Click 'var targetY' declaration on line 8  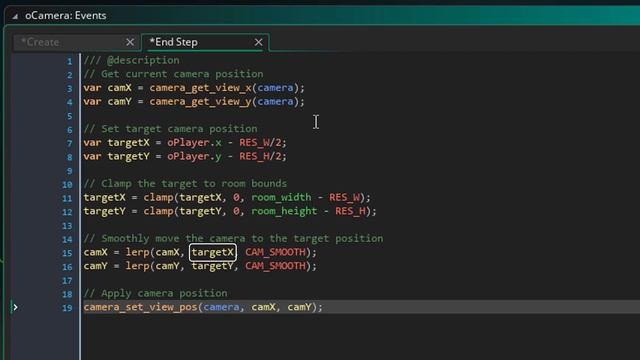click(x=116, y=156)
